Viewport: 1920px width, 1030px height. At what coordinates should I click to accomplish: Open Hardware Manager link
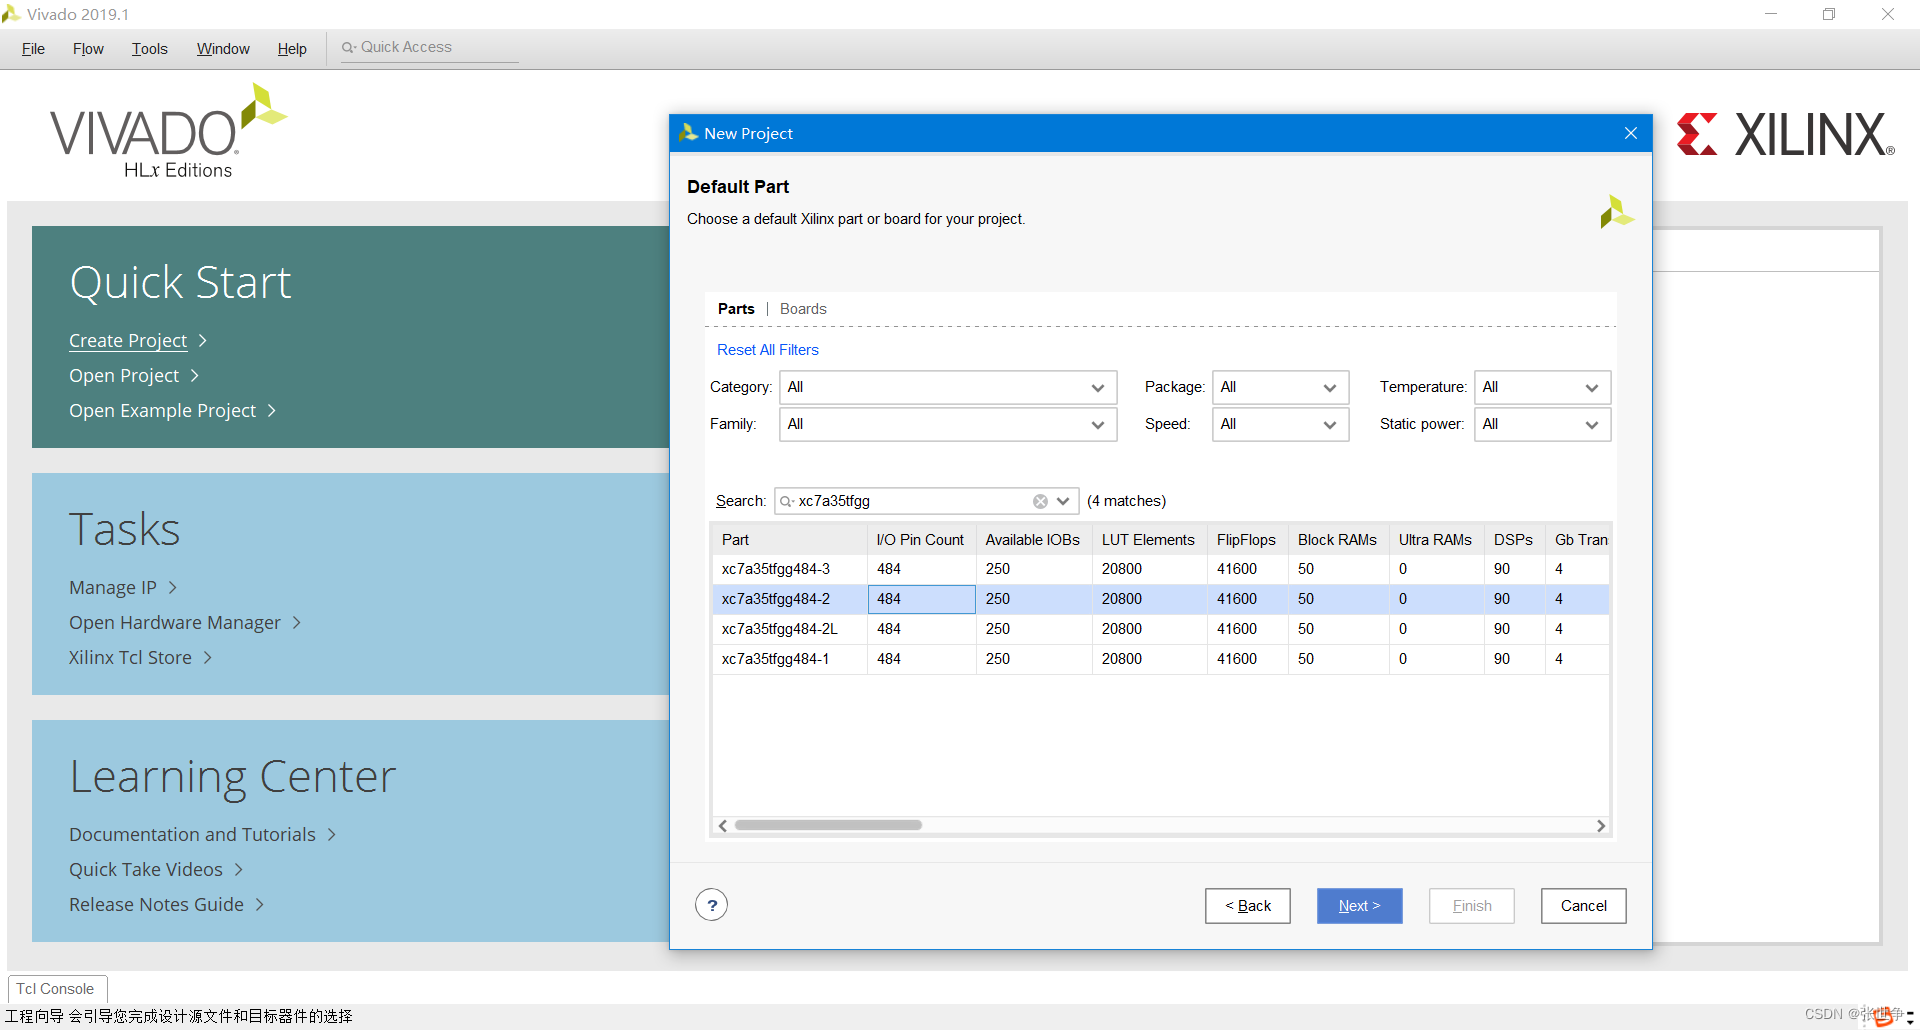pyautogui.click(x=175, y=623)
